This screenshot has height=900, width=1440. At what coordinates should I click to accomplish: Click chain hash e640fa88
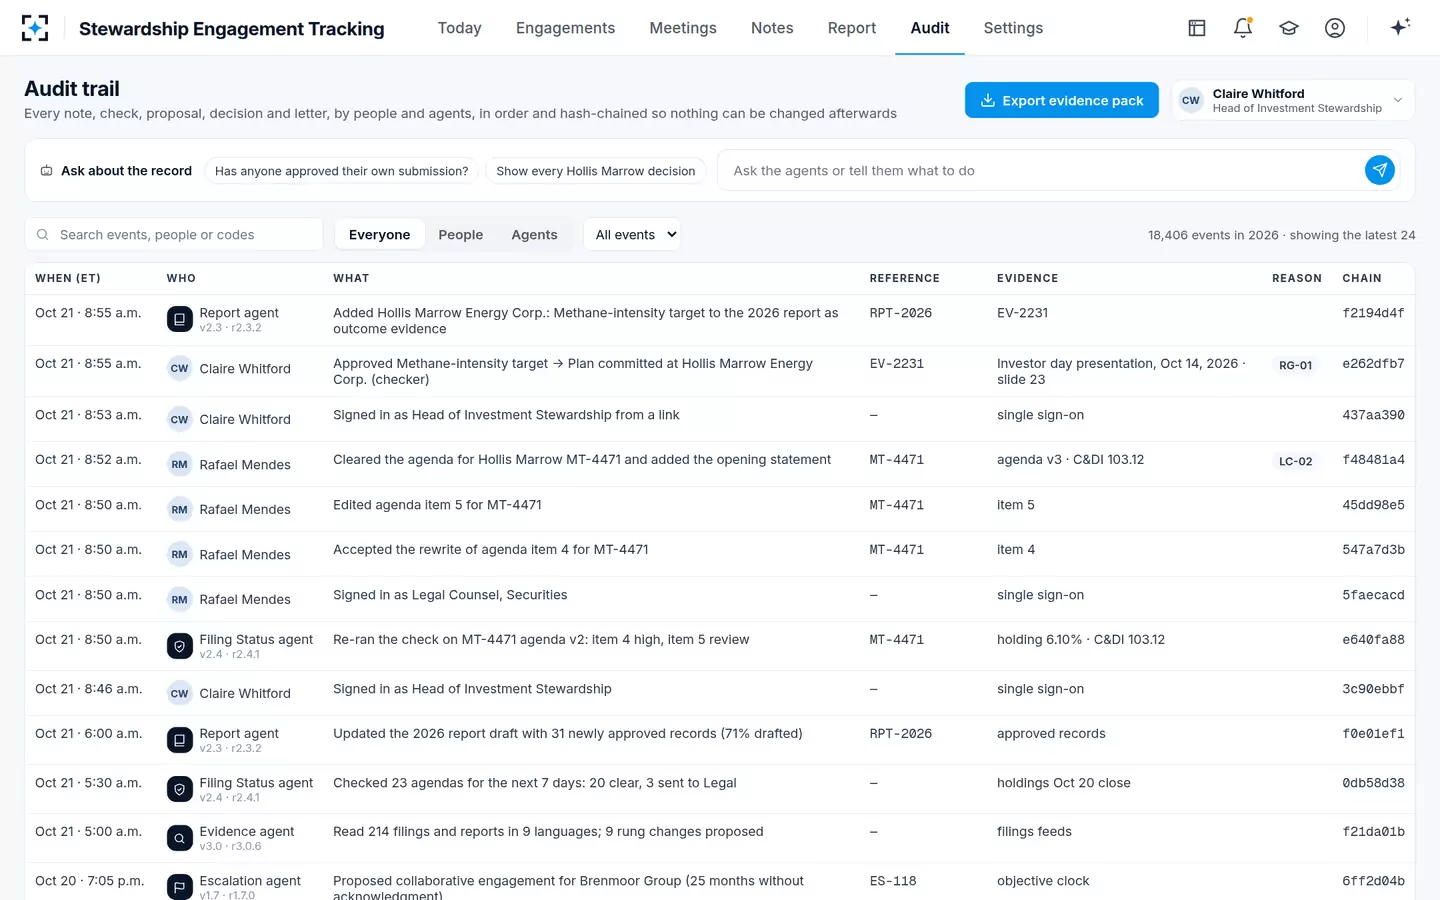1373,640
